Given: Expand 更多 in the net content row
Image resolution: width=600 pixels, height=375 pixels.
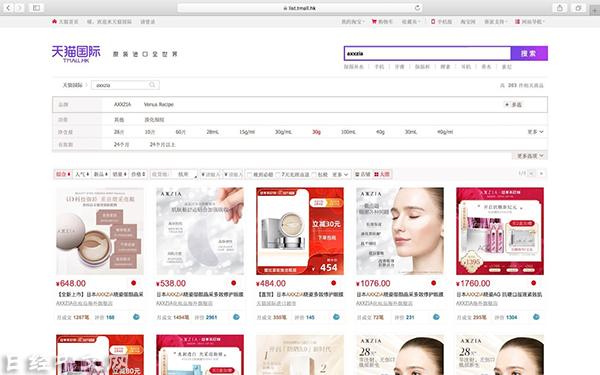Looking at the screenshot, I should pos(535,132).
